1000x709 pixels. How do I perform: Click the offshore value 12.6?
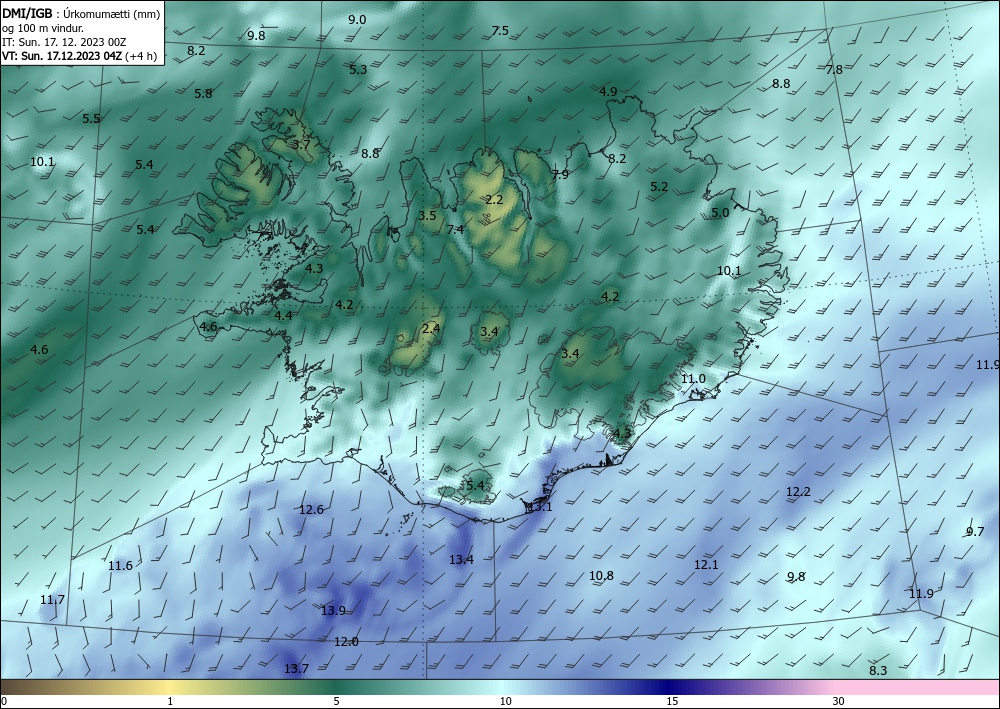(x=311, y=510)
